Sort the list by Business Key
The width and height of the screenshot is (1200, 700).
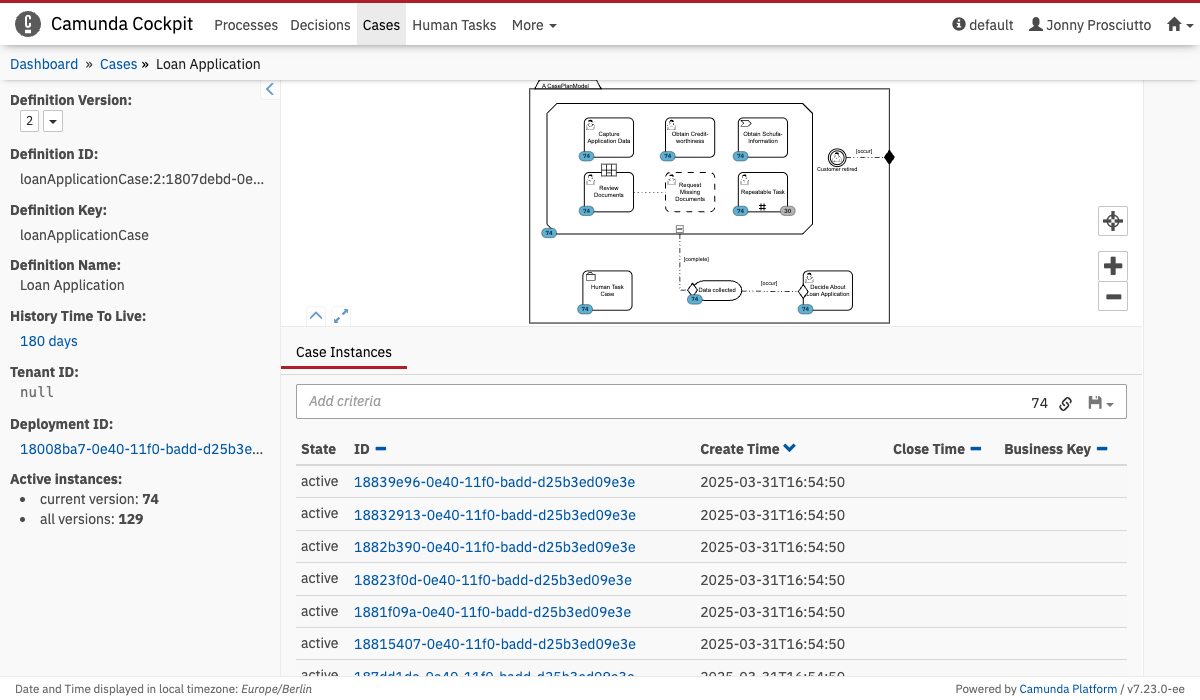click(x=1102, y=449)
